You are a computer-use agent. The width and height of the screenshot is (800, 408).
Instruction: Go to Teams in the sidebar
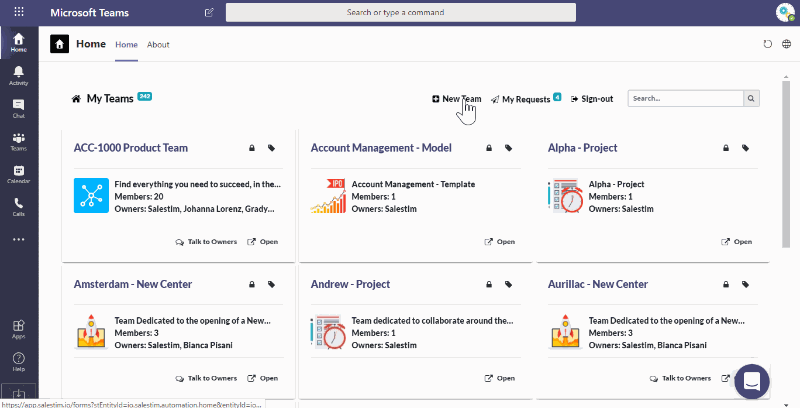18,141
